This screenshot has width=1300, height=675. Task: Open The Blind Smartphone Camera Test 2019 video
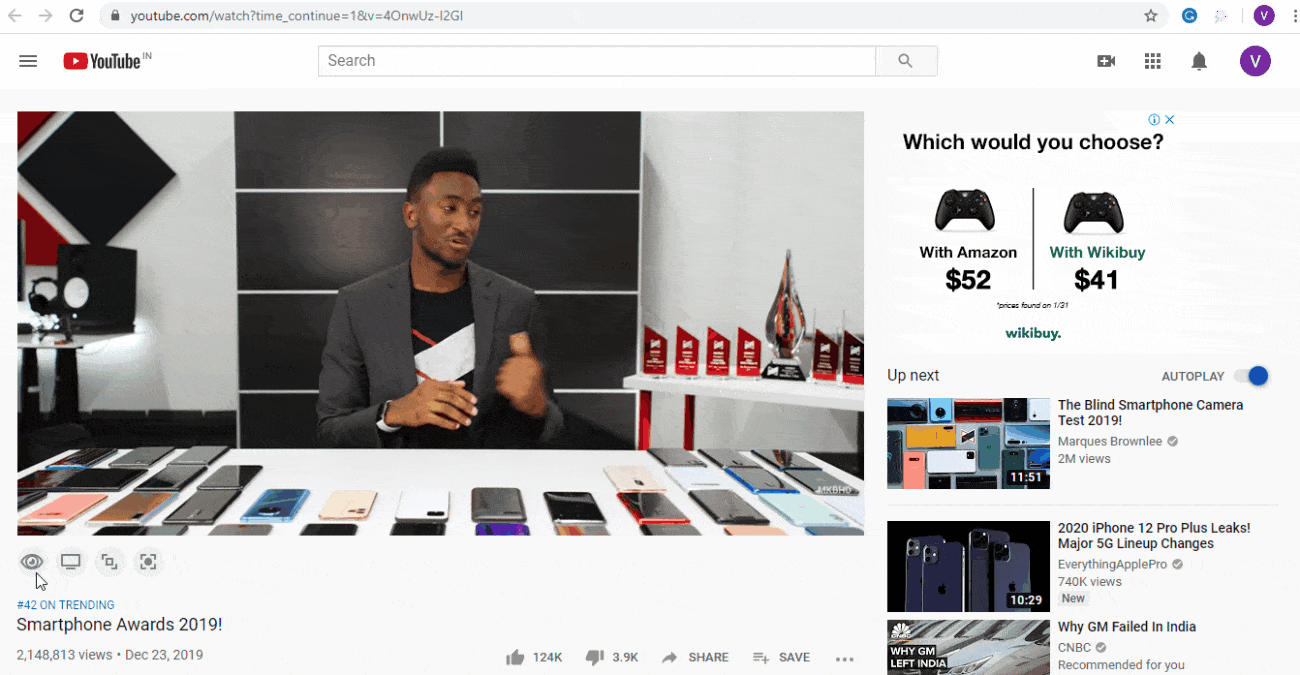(x=1150, y=412)
